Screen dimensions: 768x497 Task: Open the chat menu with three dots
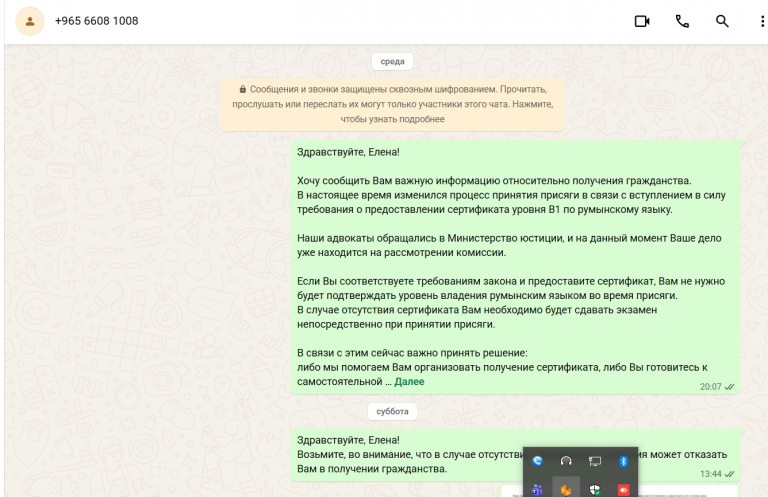coord(762,21)
